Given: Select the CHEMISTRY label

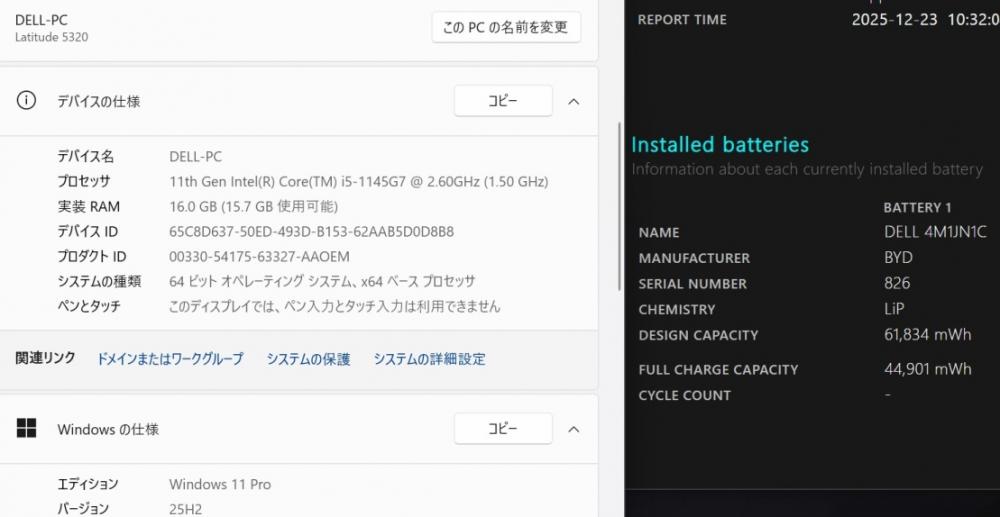Looking at the screenshot, I should tap(677, 310).
